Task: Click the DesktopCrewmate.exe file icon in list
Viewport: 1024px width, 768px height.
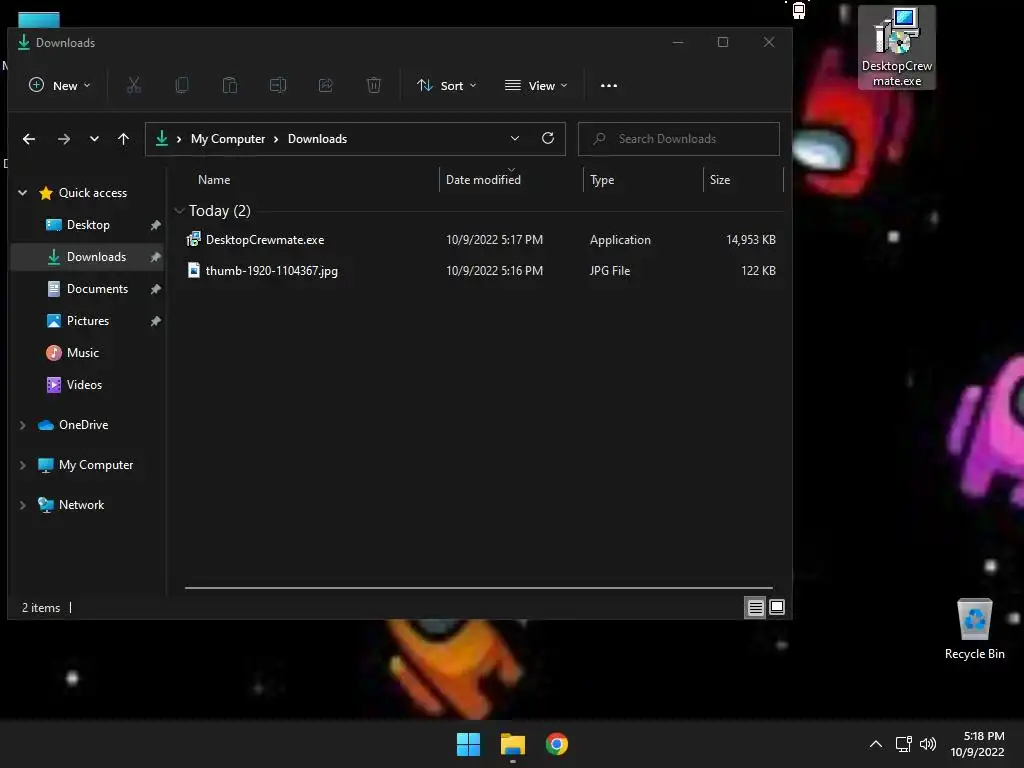Action: [x=194, y=239]
